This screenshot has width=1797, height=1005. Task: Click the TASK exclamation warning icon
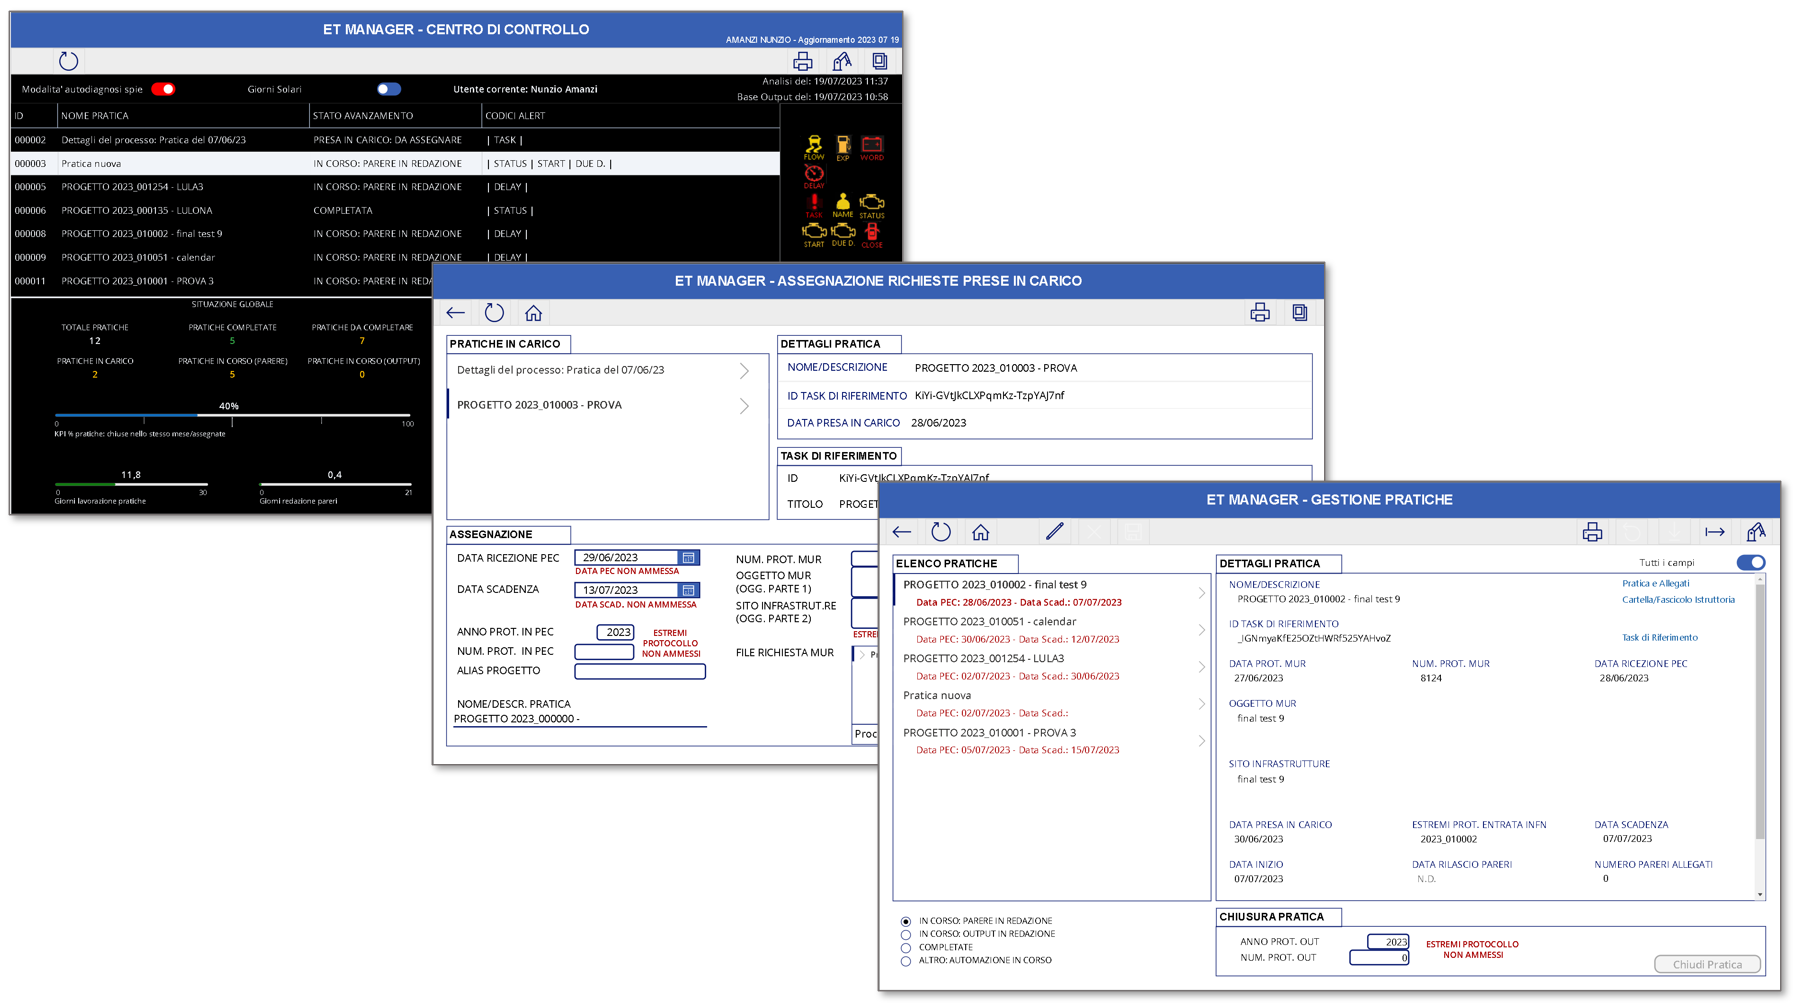[814, 206]
